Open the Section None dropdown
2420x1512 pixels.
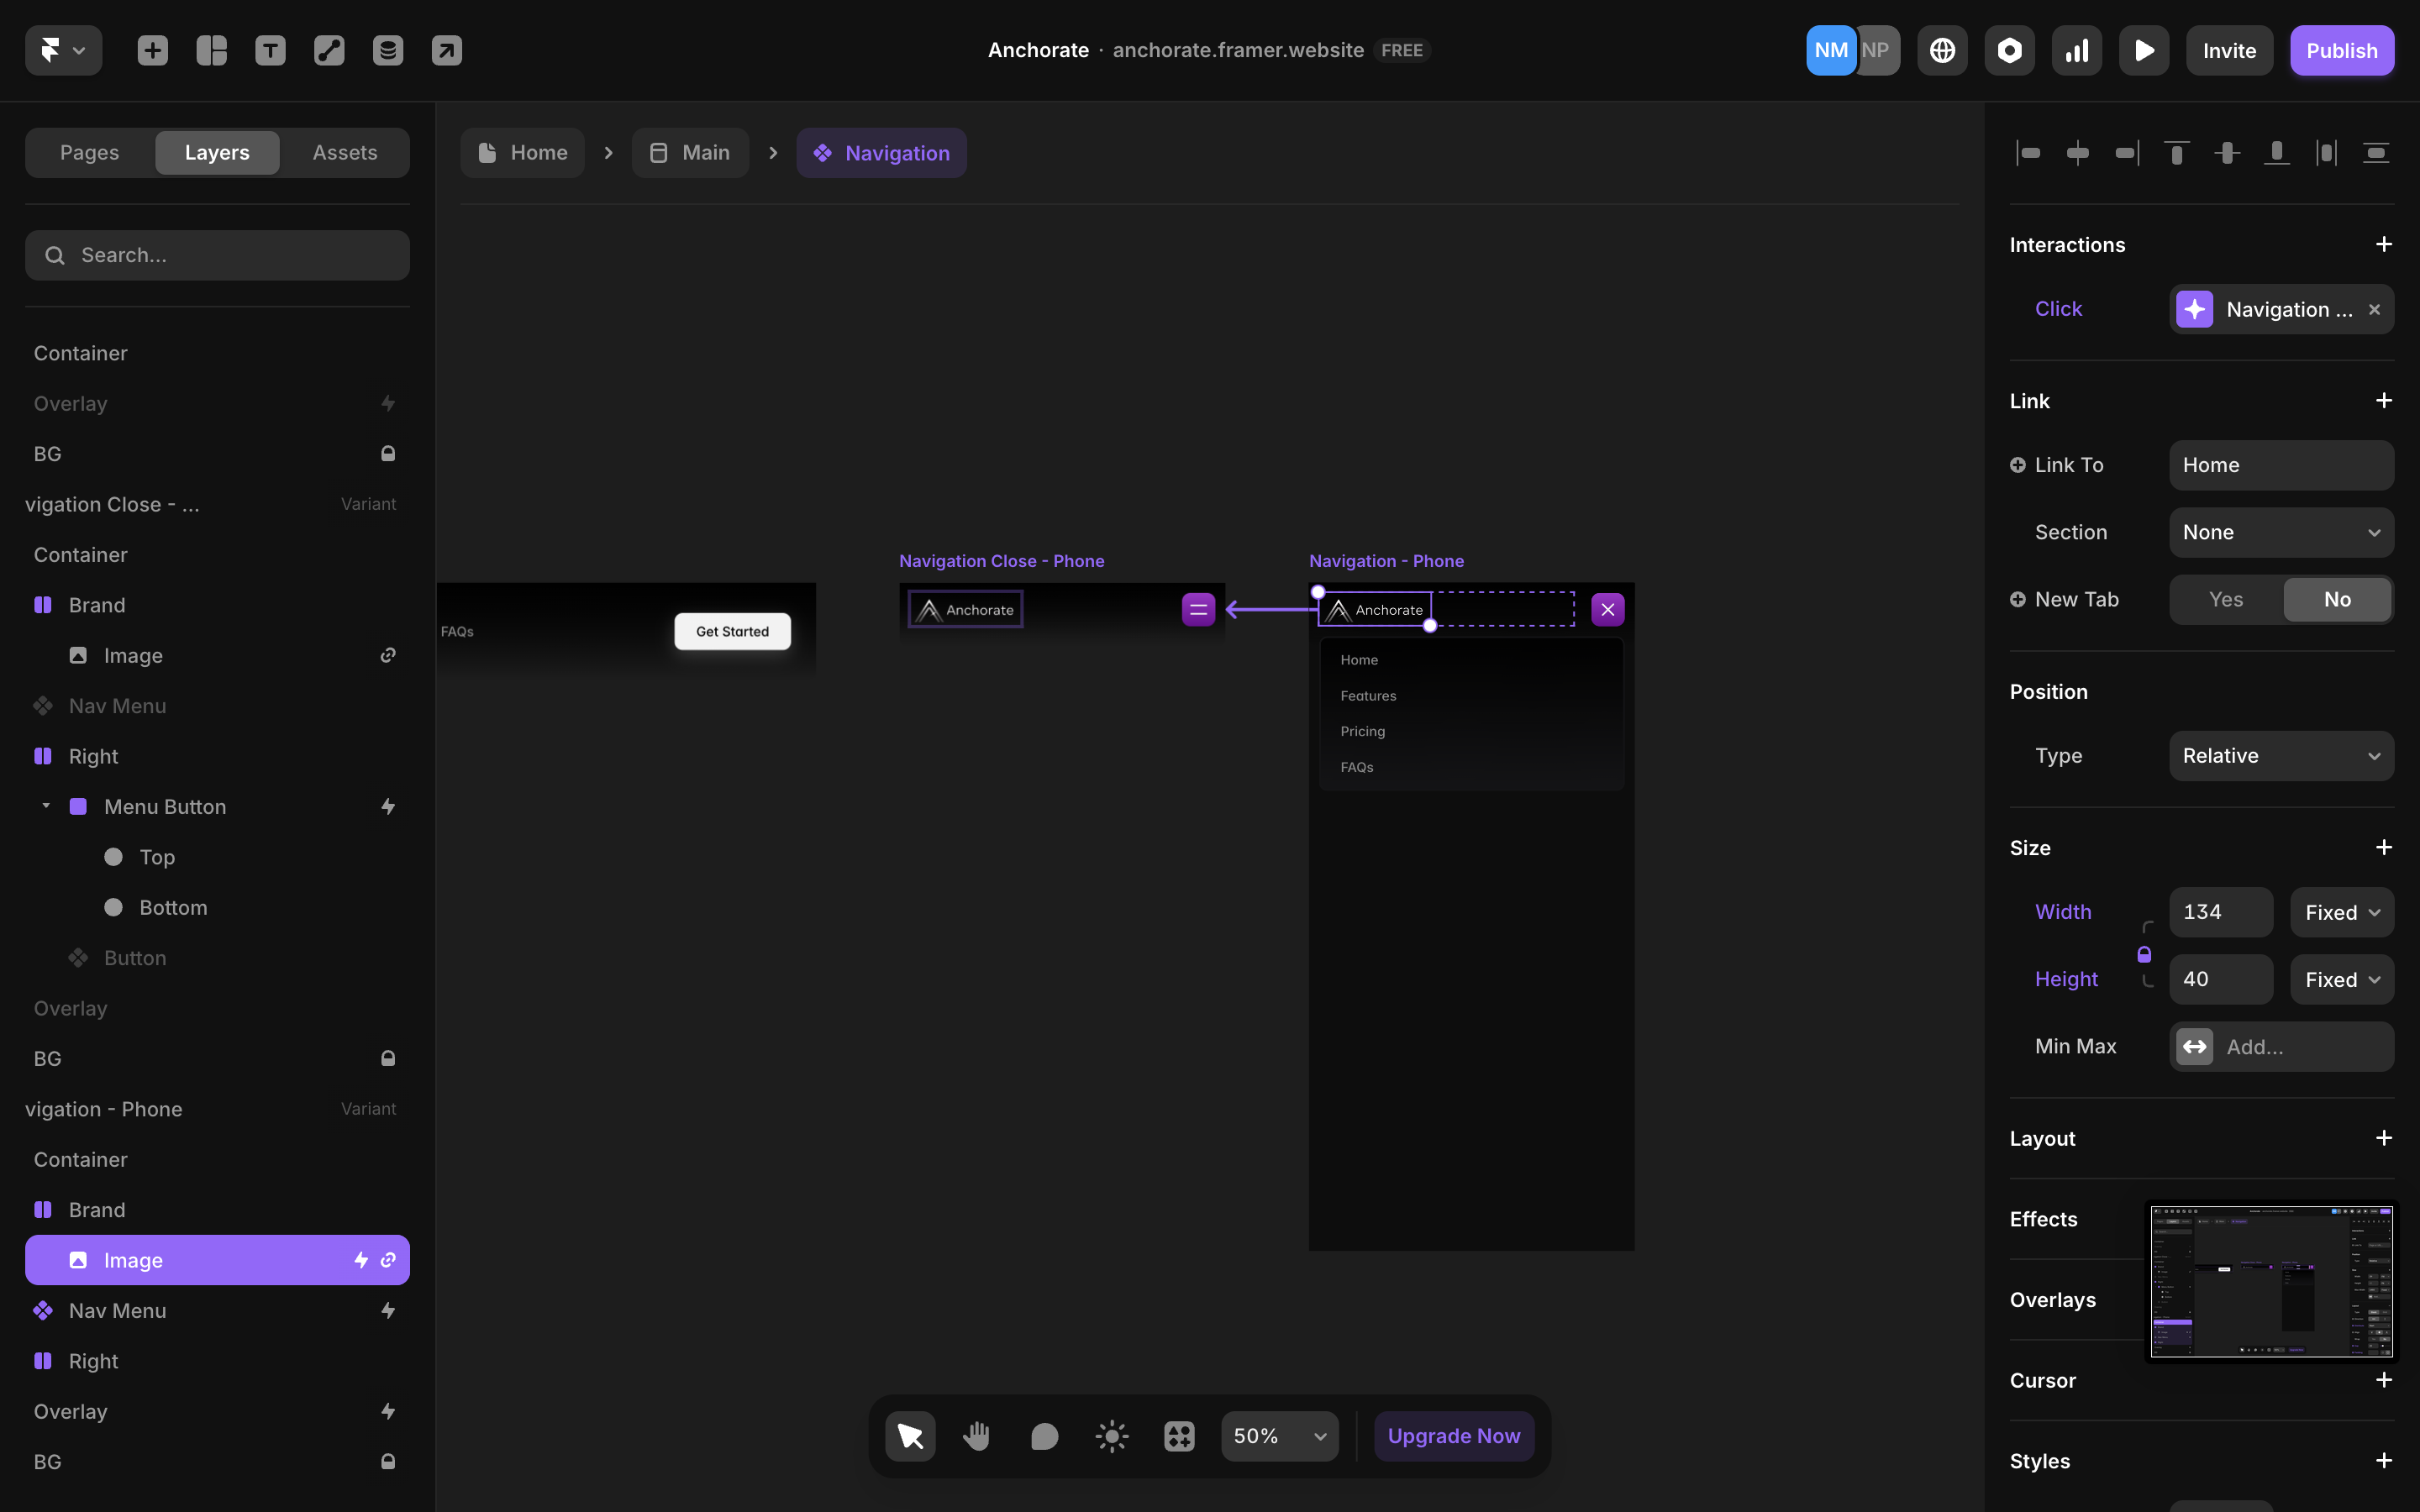[x=2281, y=532]
